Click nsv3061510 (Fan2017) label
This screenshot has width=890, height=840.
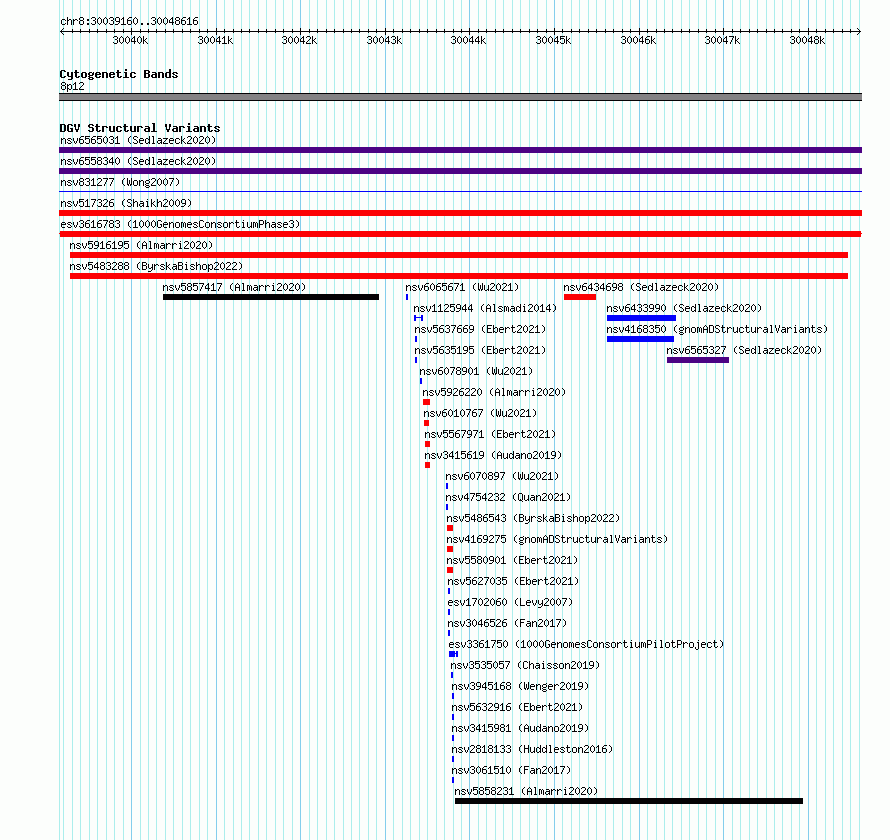tap(511, 770)
